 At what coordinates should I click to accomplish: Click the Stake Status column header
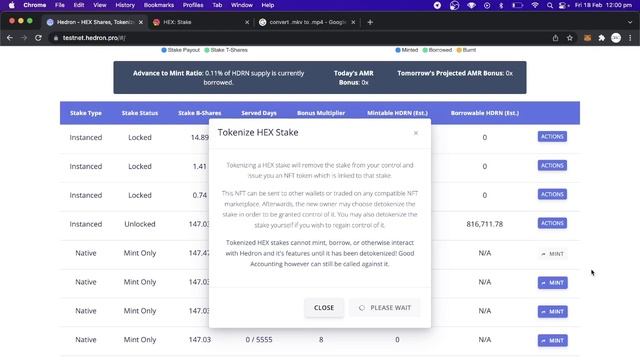coord(140,113)
